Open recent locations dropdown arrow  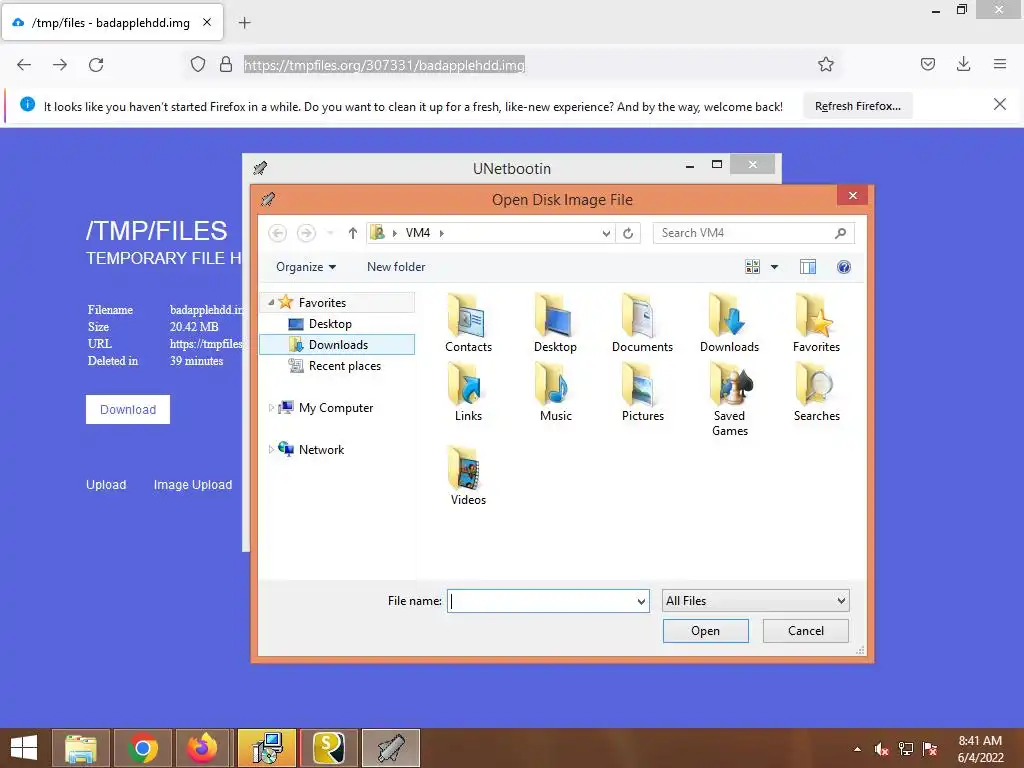pyautogui.click(x=330, y=233)
